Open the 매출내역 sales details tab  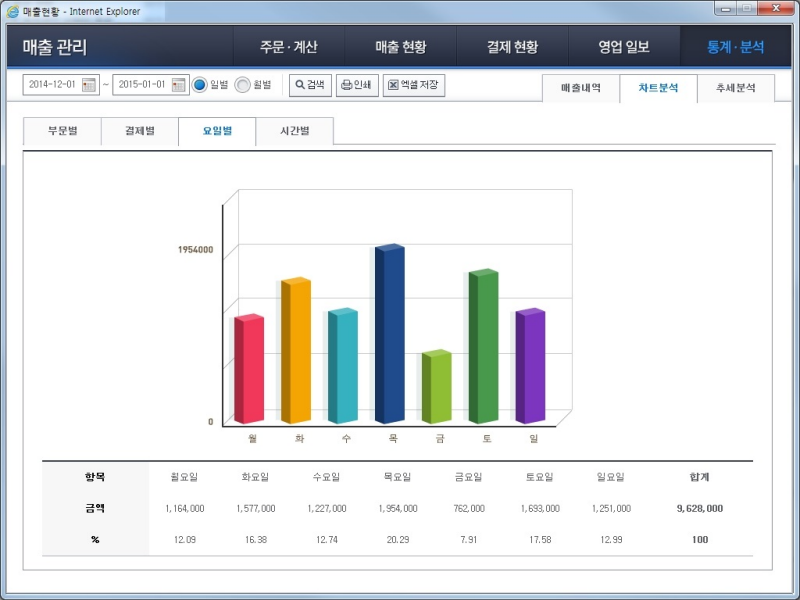[581, 88]
